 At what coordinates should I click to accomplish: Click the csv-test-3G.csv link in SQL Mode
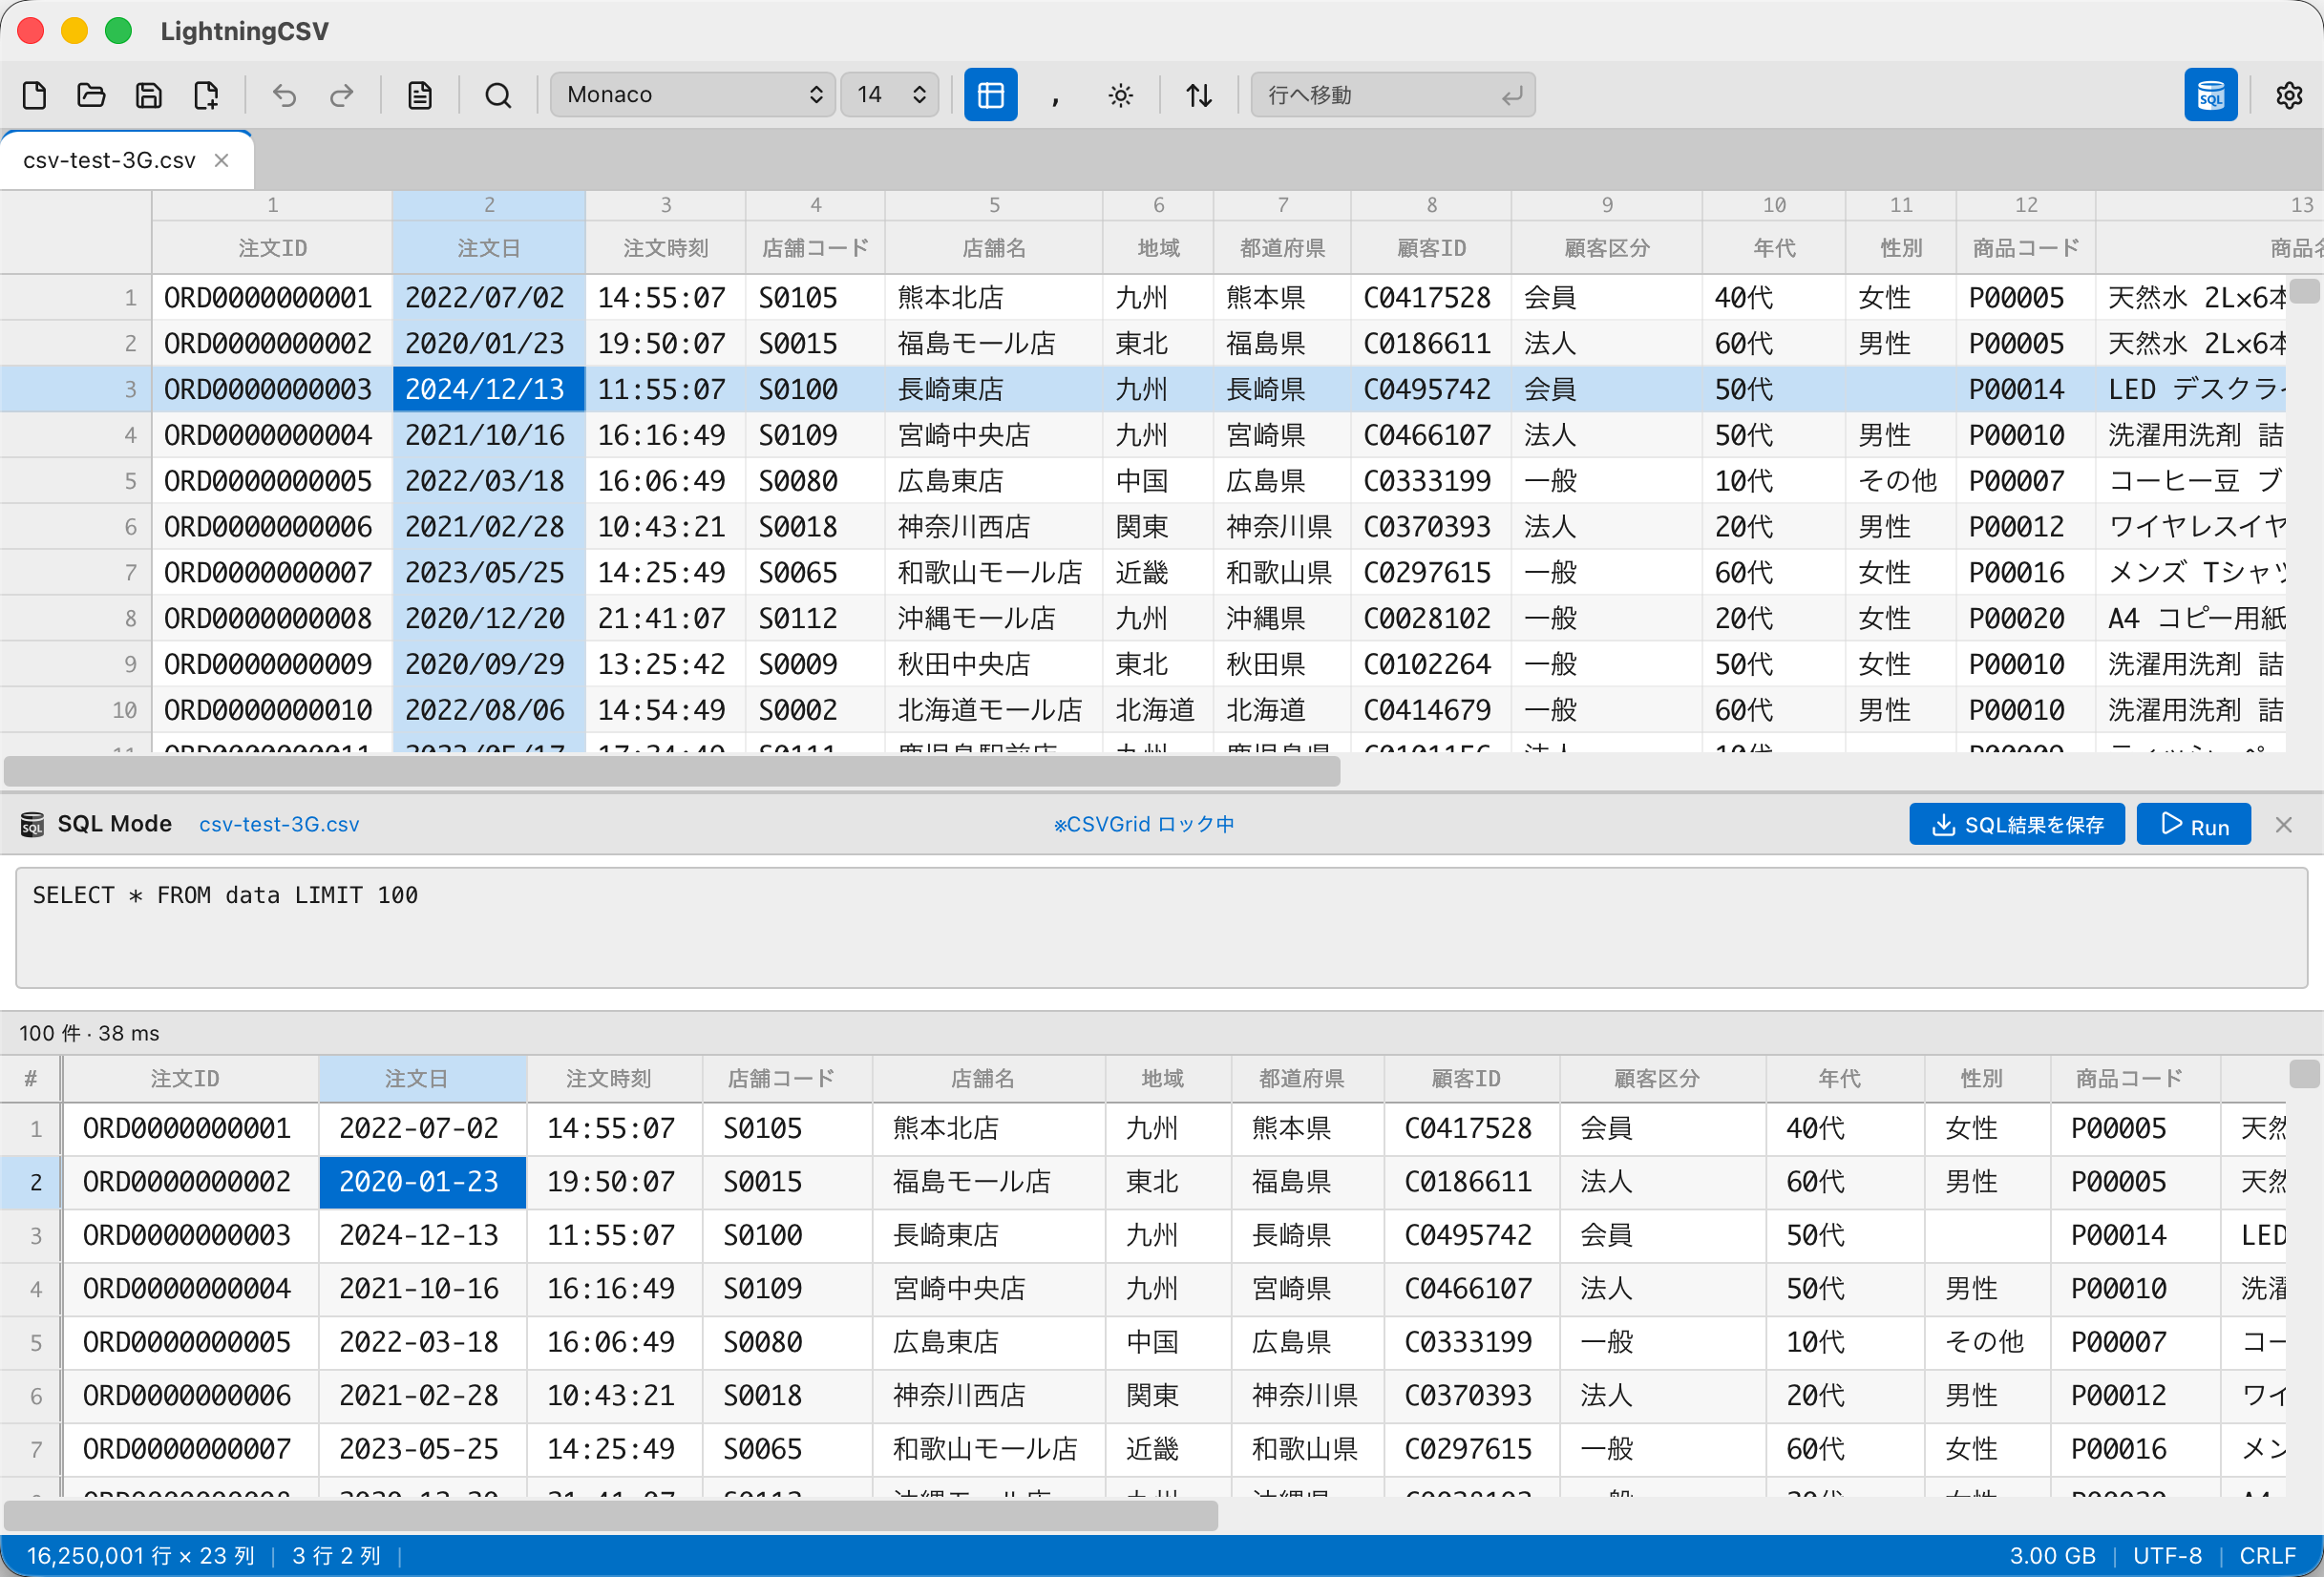pos(279,825)
